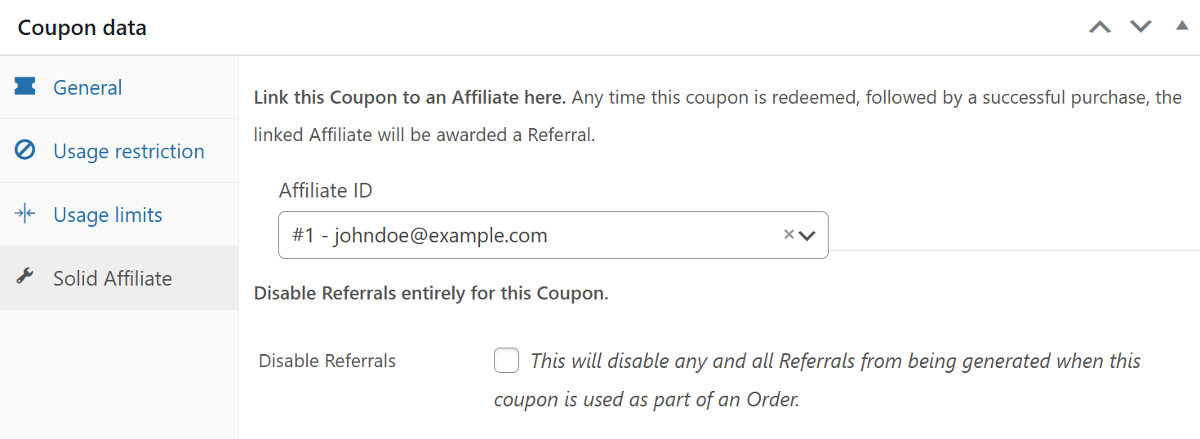Click the General tab ticket icon

tap(25, 87)
